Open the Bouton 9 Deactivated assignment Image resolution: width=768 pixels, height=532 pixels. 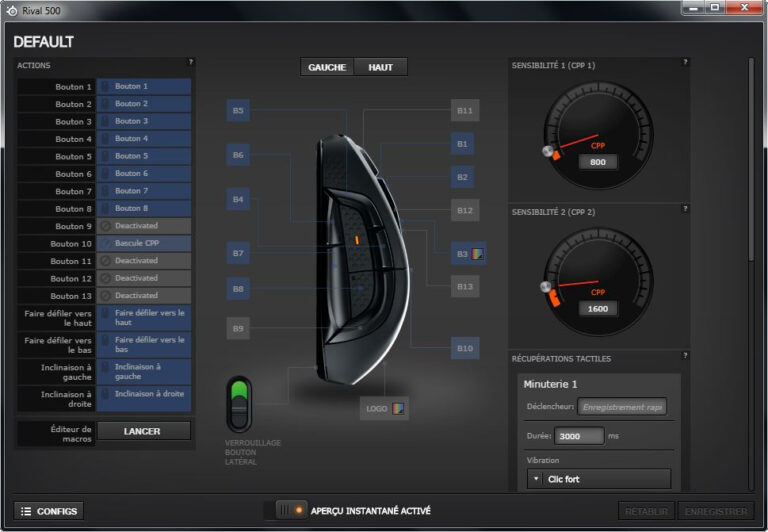coord(144,226)
